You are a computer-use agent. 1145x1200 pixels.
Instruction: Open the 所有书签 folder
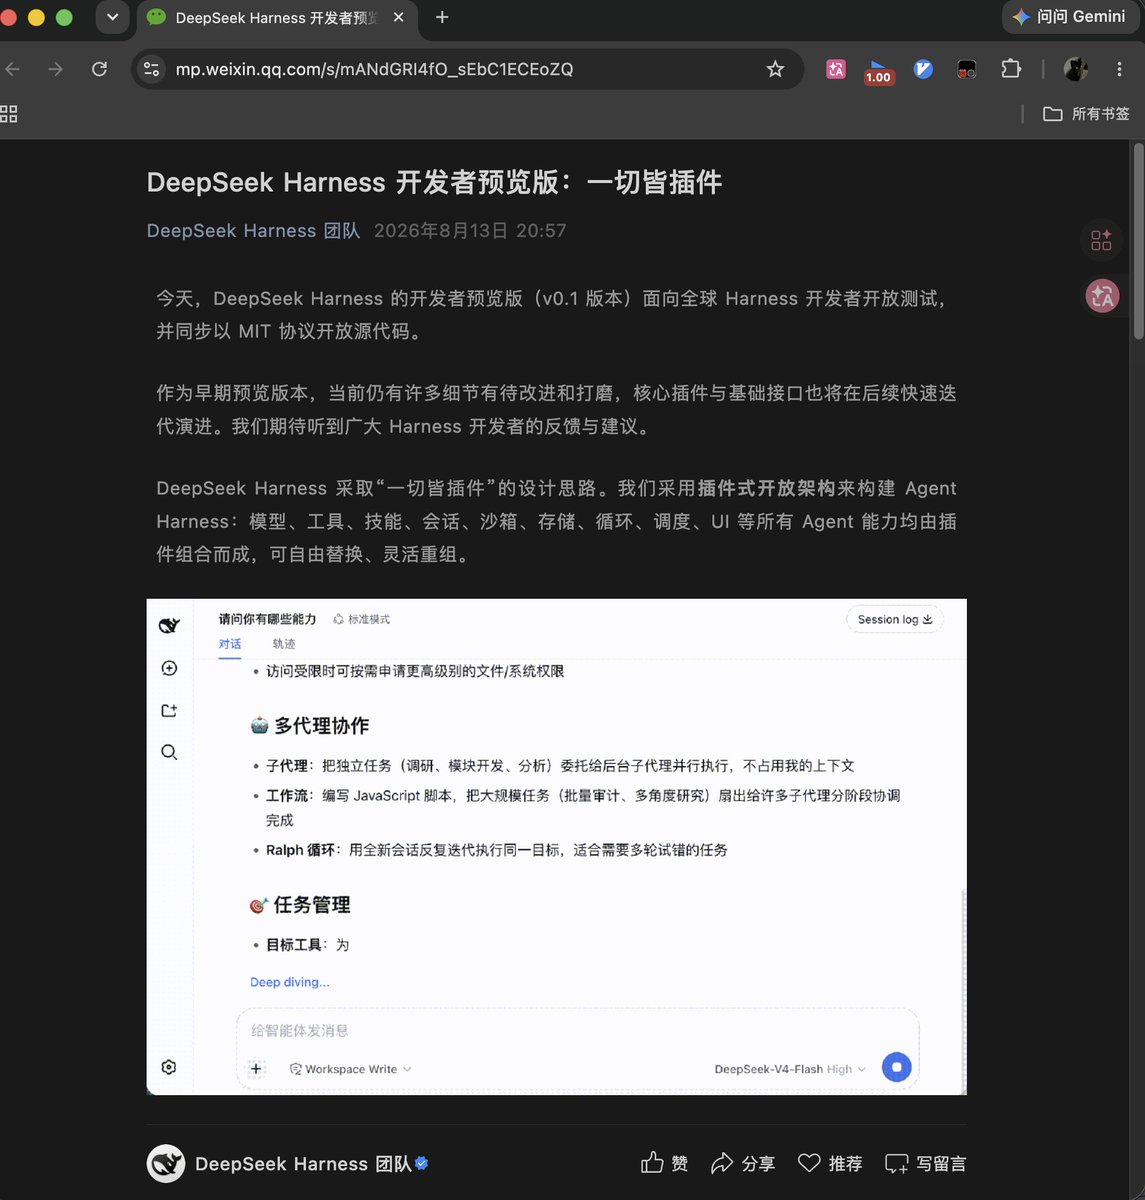(x=1086, y=114)
